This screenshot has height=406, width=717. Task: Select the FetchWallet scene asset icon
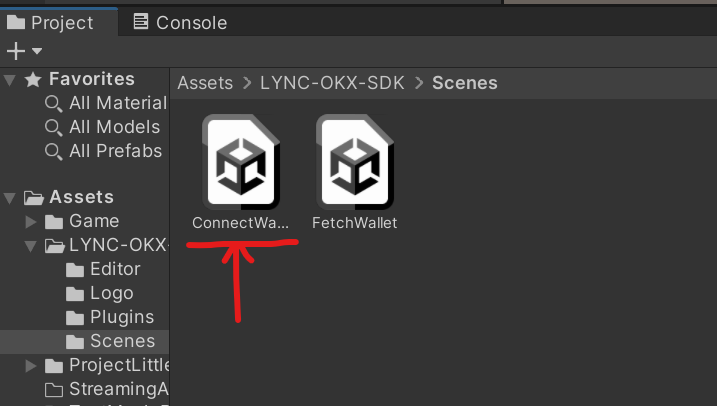pos(355,162)
